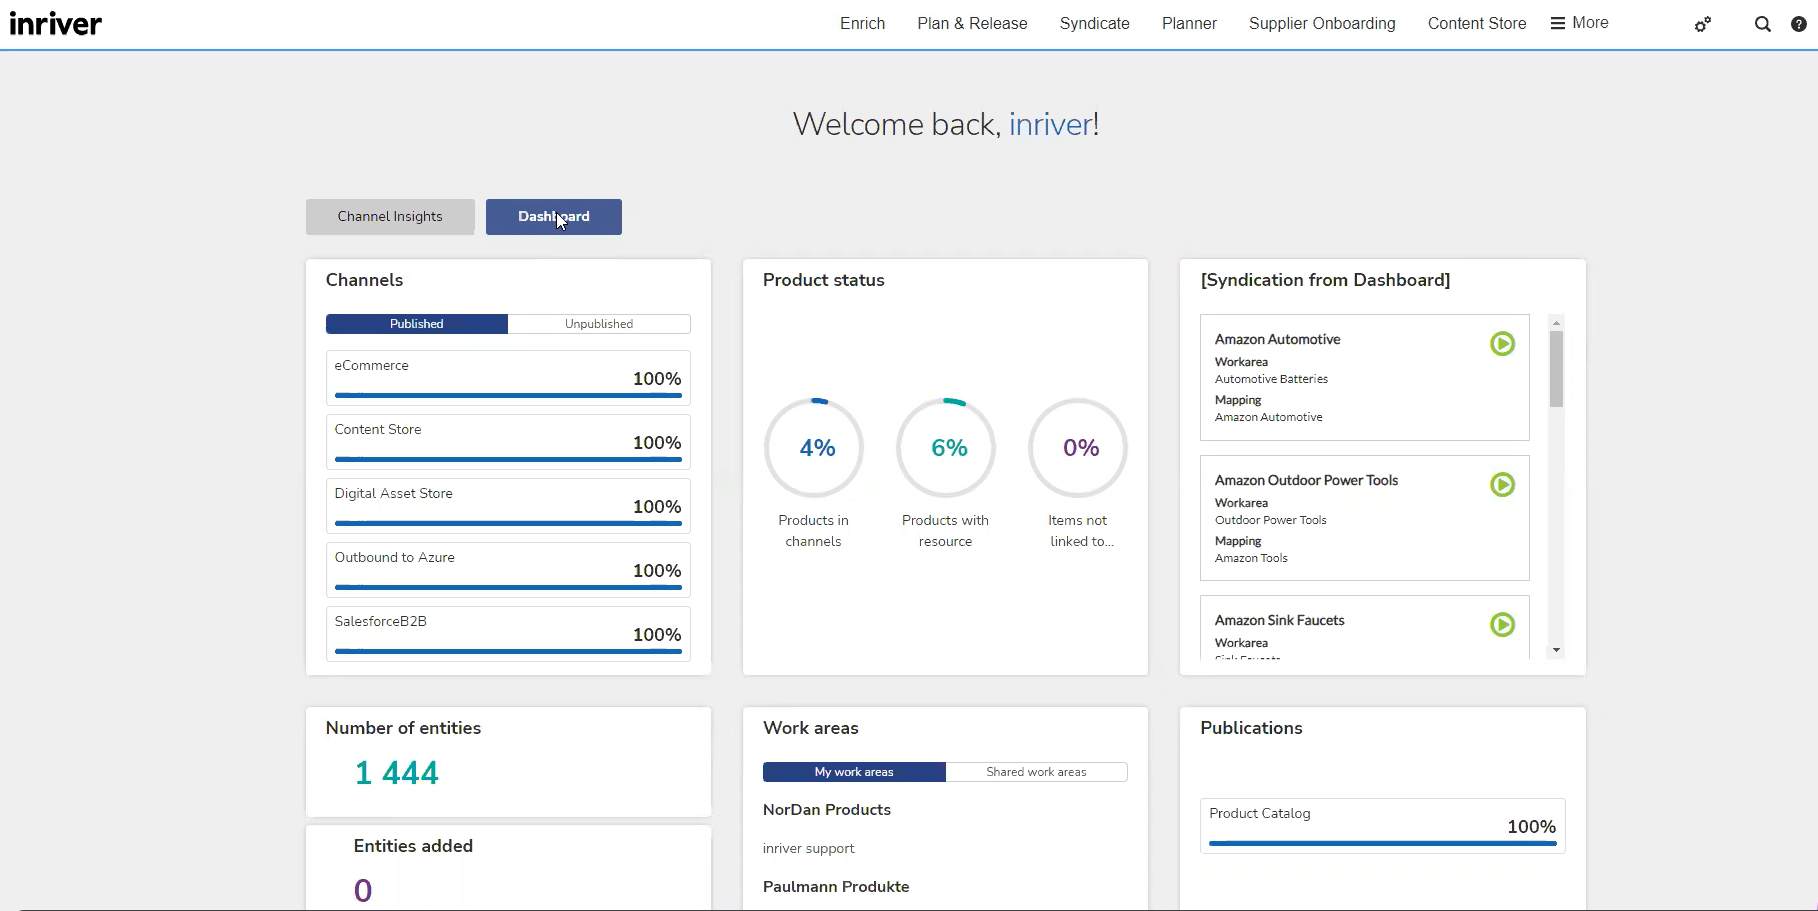Image resolution: width=1818 pixels, height=911 pixels.
Task: Expand the More menu
Action: pos(1580,23)
